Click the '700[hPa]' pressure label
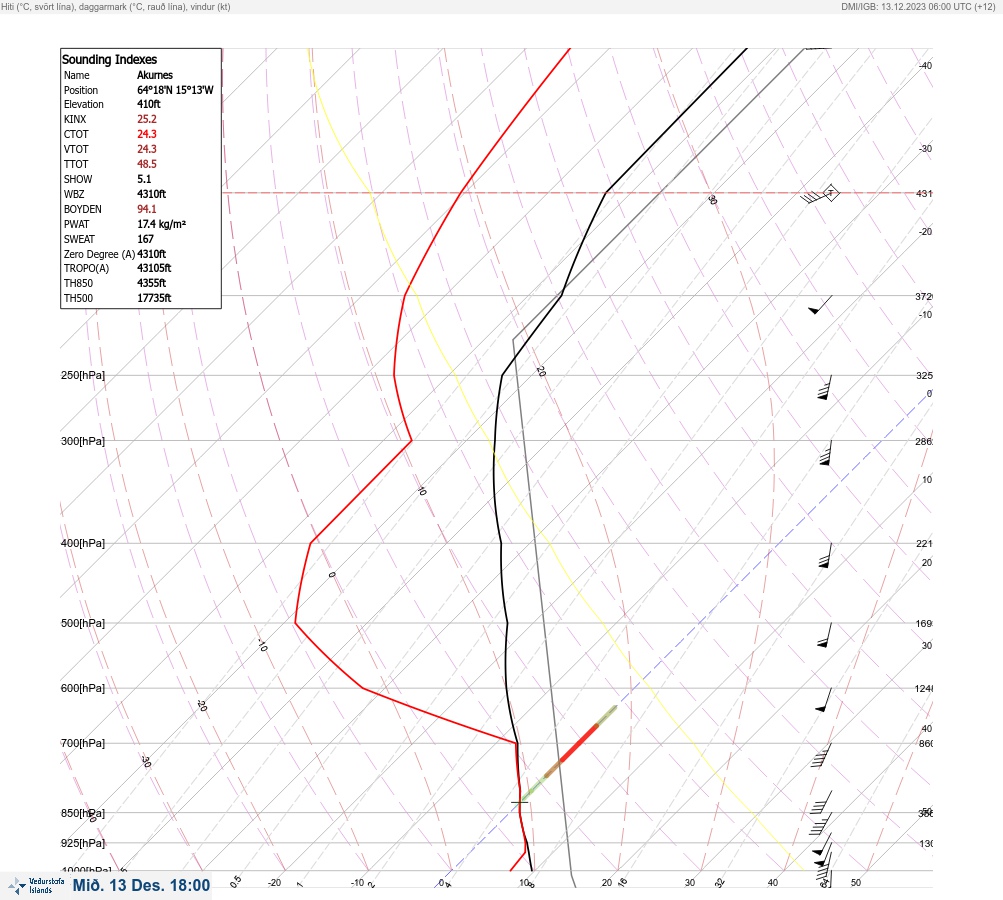This screenshot has width=1003, height=900. tap(83, 743)
